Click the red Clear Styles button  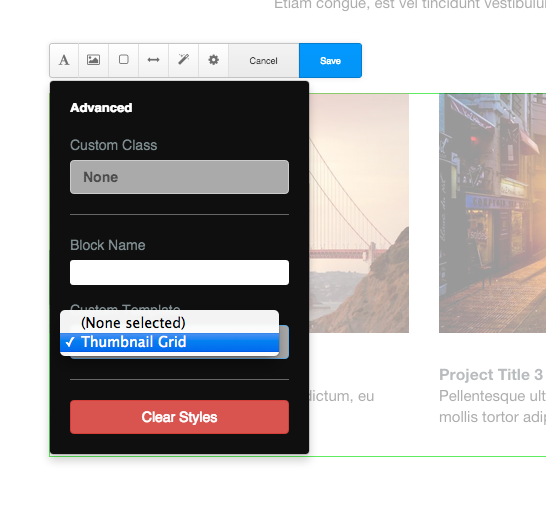coord(179,417)
